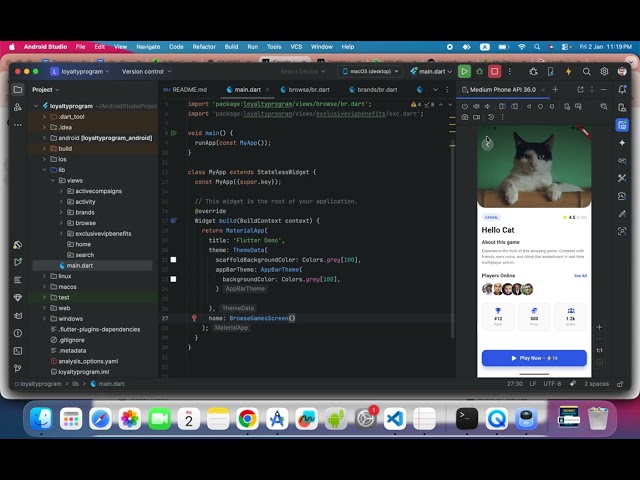Record emulator screen video icon

click(476, 117)
